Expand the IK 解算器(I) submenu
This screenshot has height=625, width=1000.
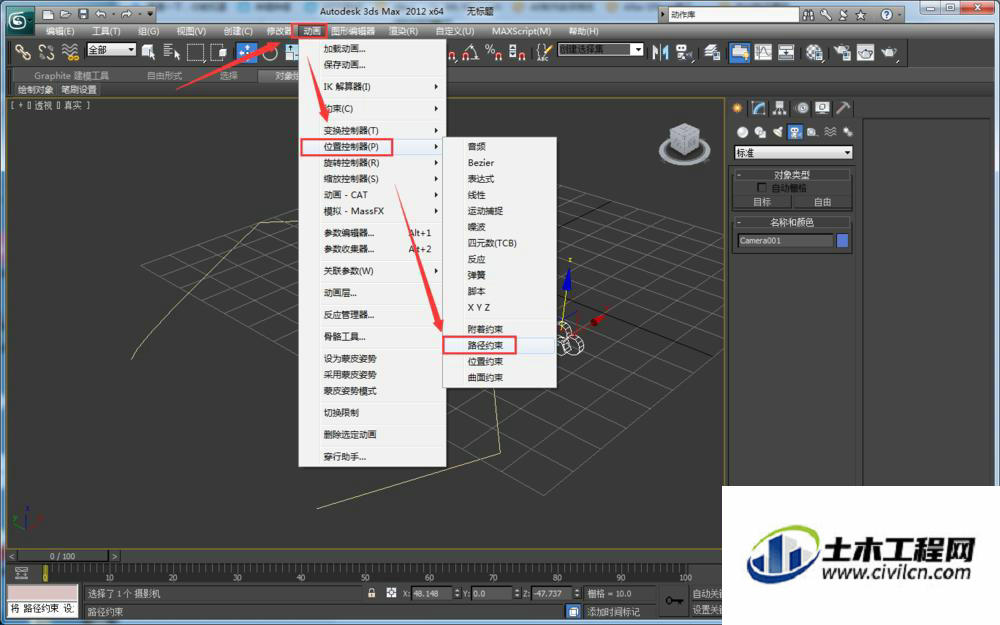point(372,86)
